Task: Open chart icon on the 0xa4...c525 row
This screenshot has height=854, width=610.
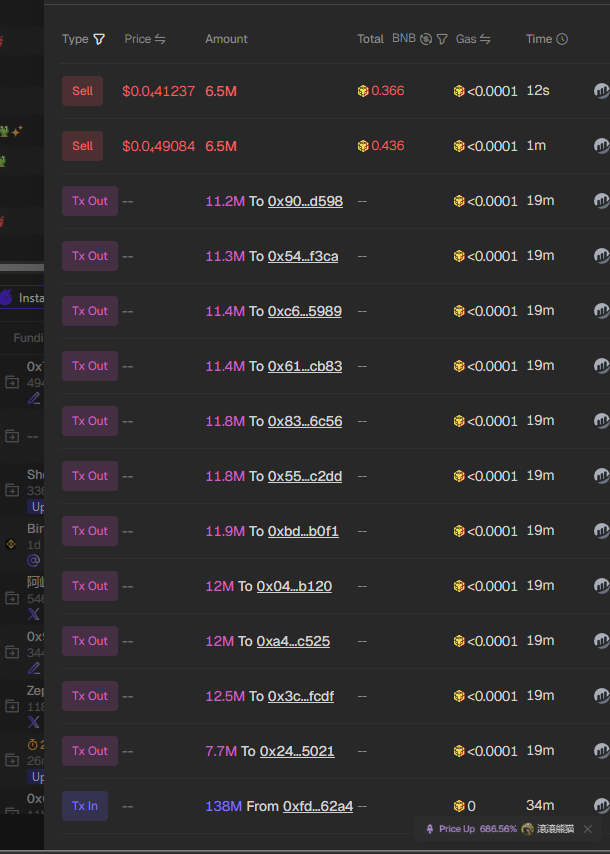Action: pos(601,641)
